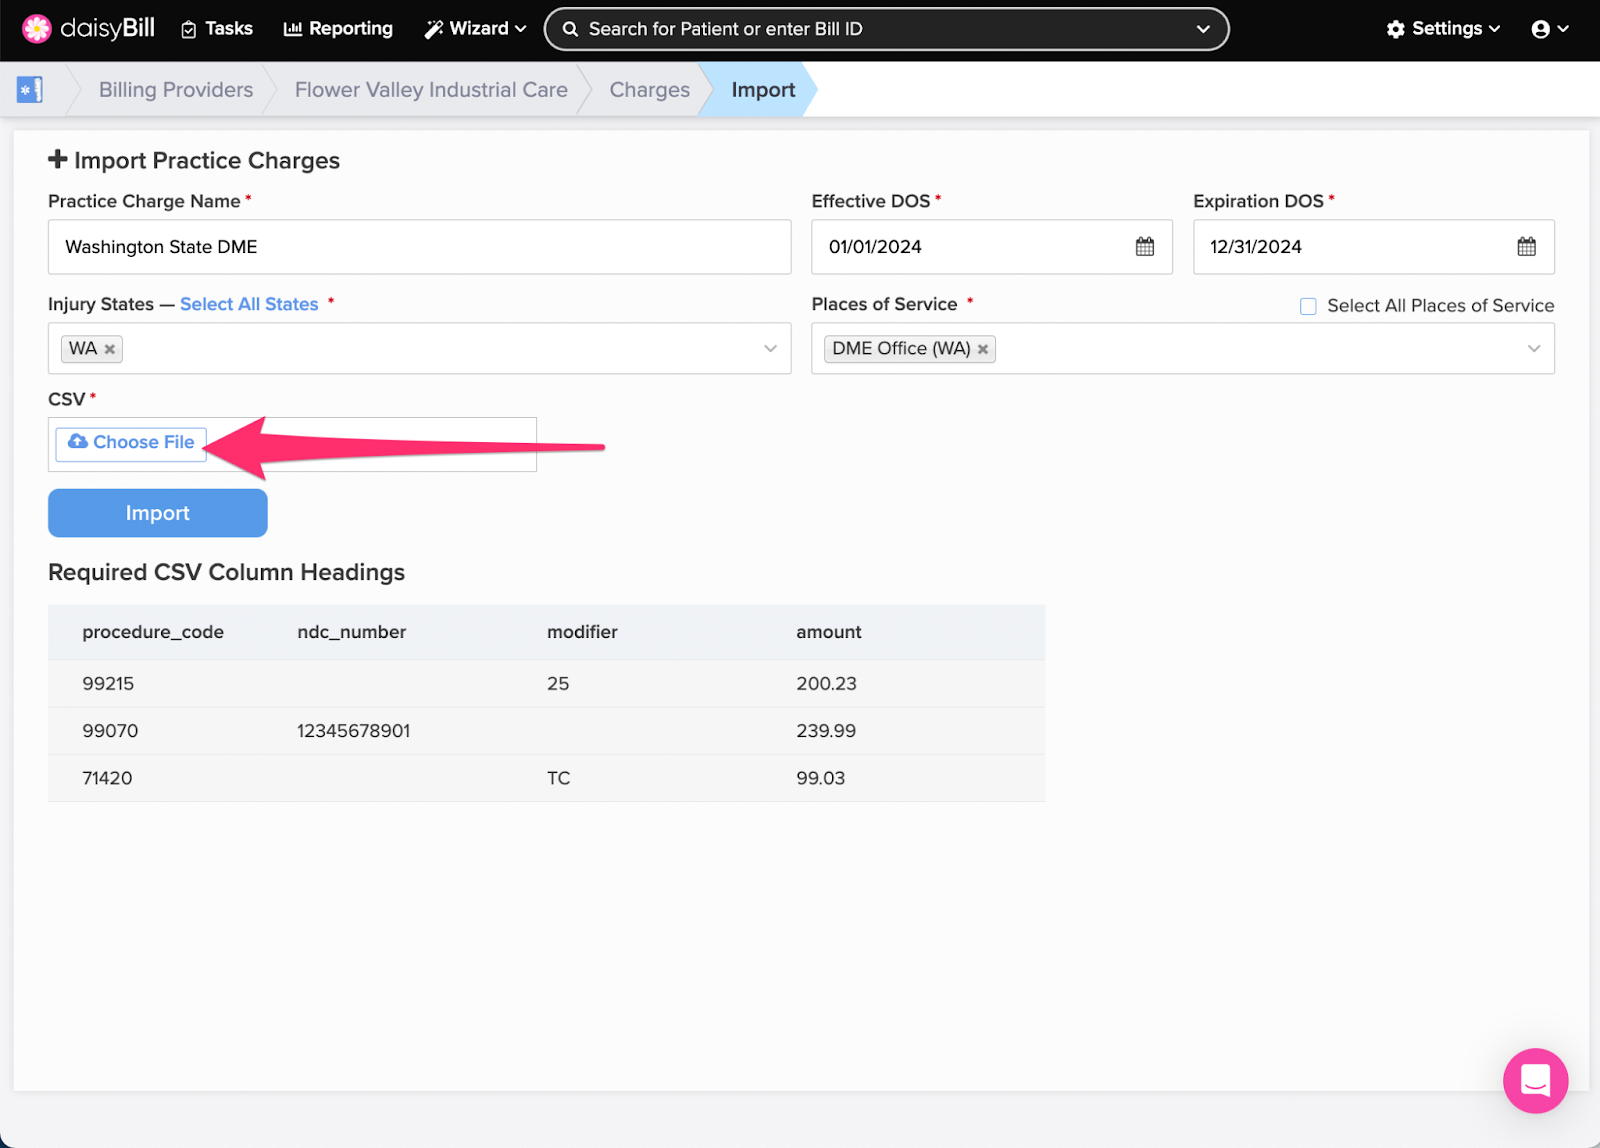Select the 239.99 amount cell

tap(826, 731)
